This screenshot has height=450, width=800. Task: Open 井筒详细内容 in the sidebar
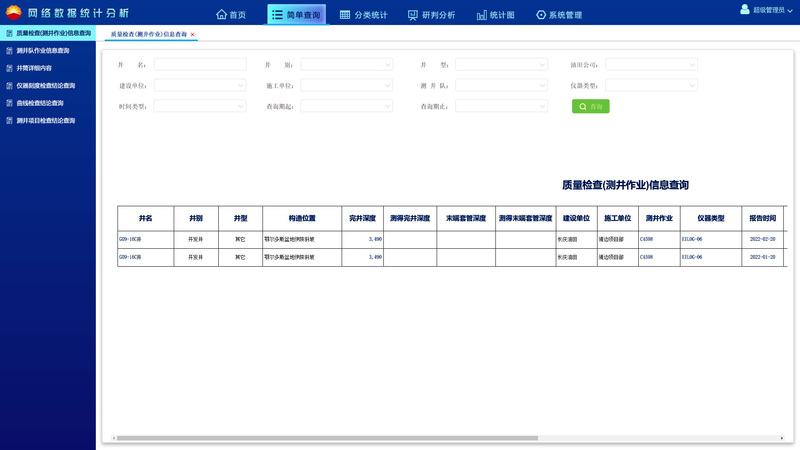tap(34, 68)
